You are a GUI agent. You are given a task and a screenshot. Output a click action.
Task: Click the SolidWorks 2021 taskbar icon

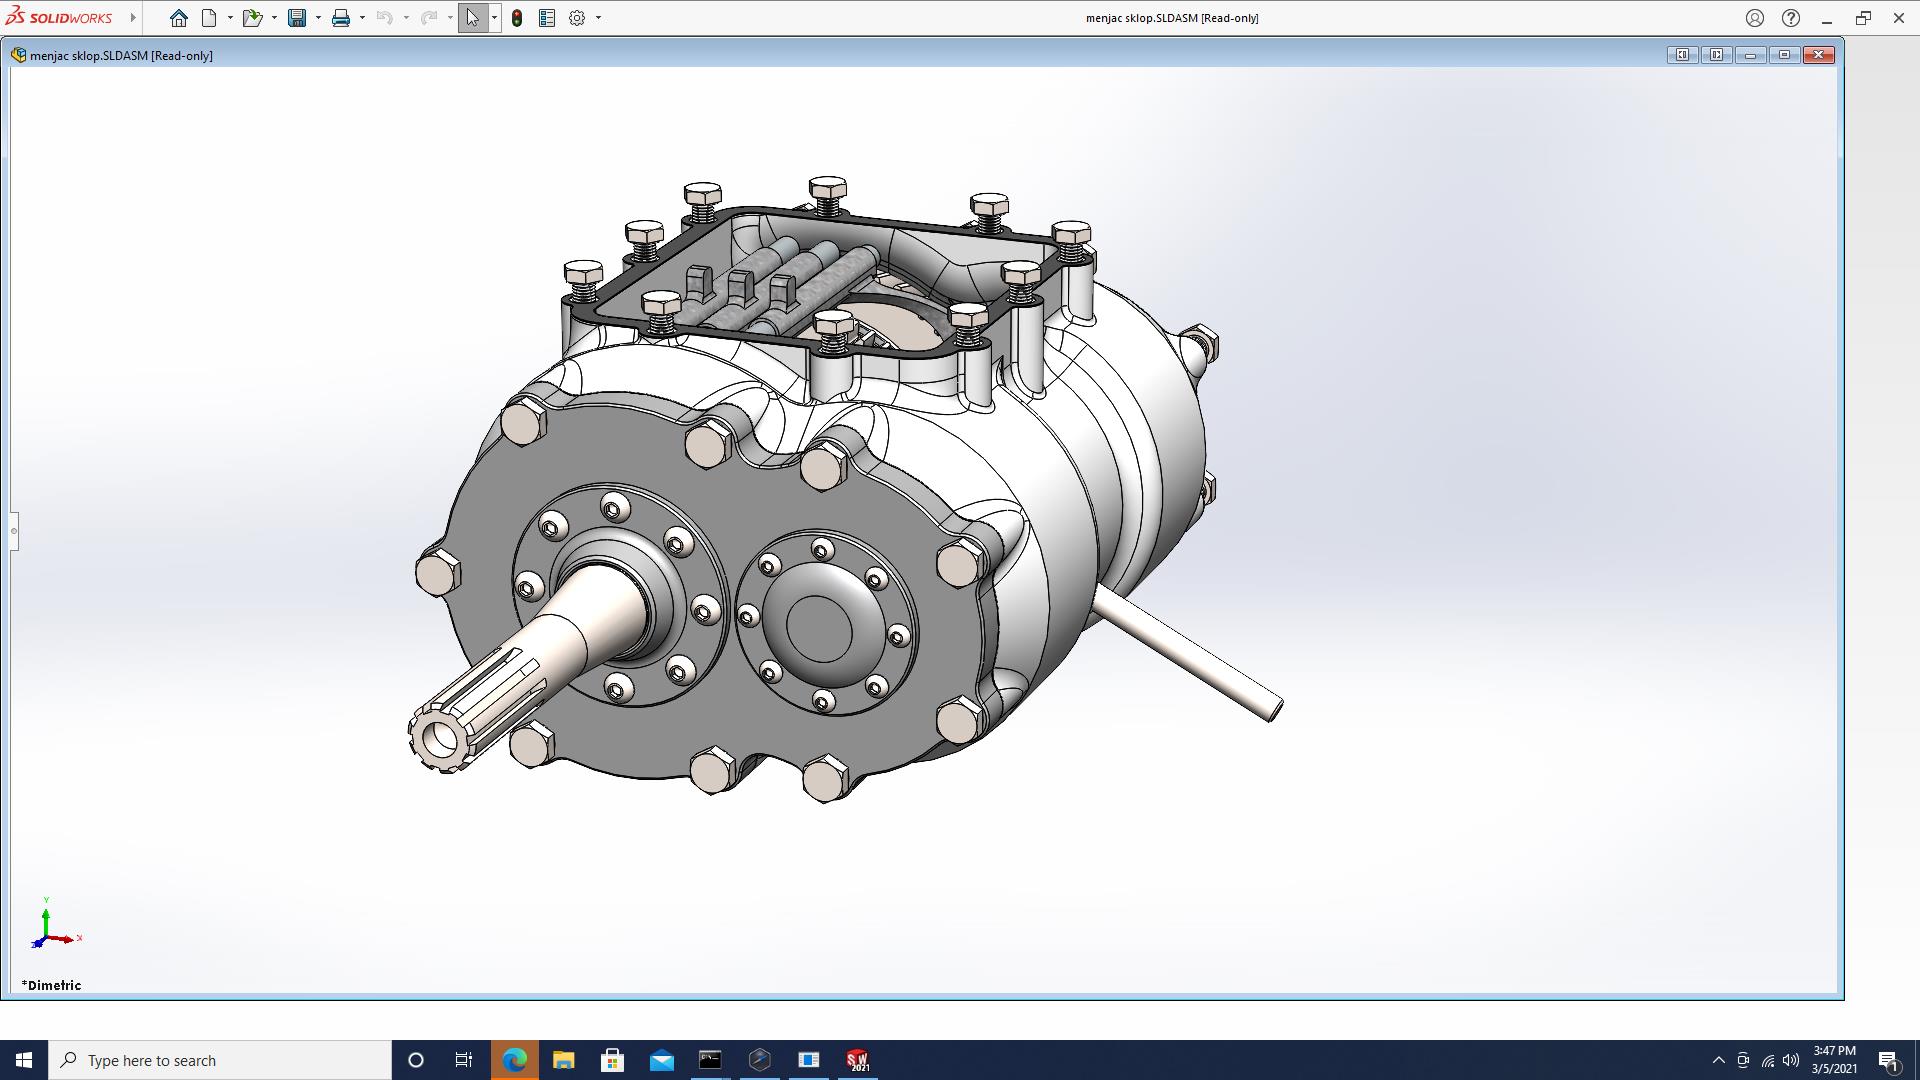(x=857, y=1060)
